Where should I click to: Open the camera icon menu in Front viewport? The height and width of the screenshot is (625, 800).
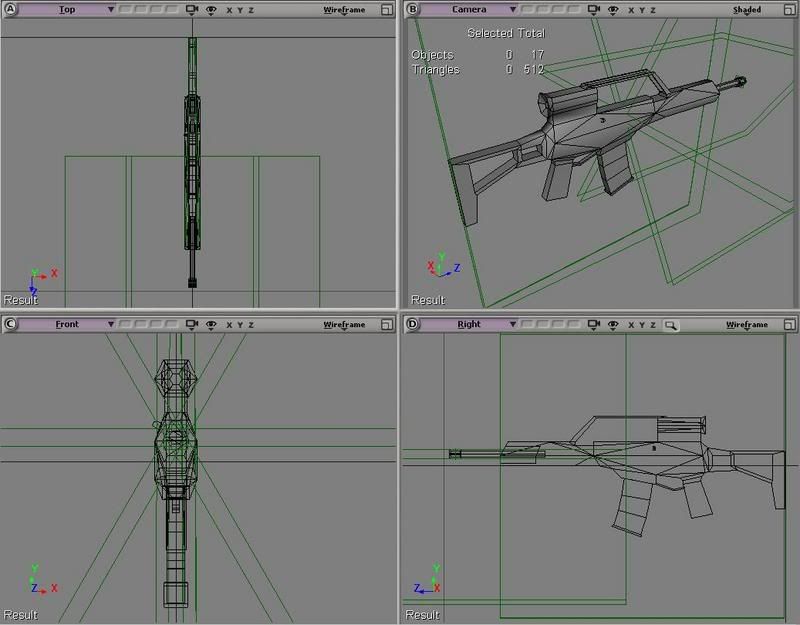click(x=192, y=324)
